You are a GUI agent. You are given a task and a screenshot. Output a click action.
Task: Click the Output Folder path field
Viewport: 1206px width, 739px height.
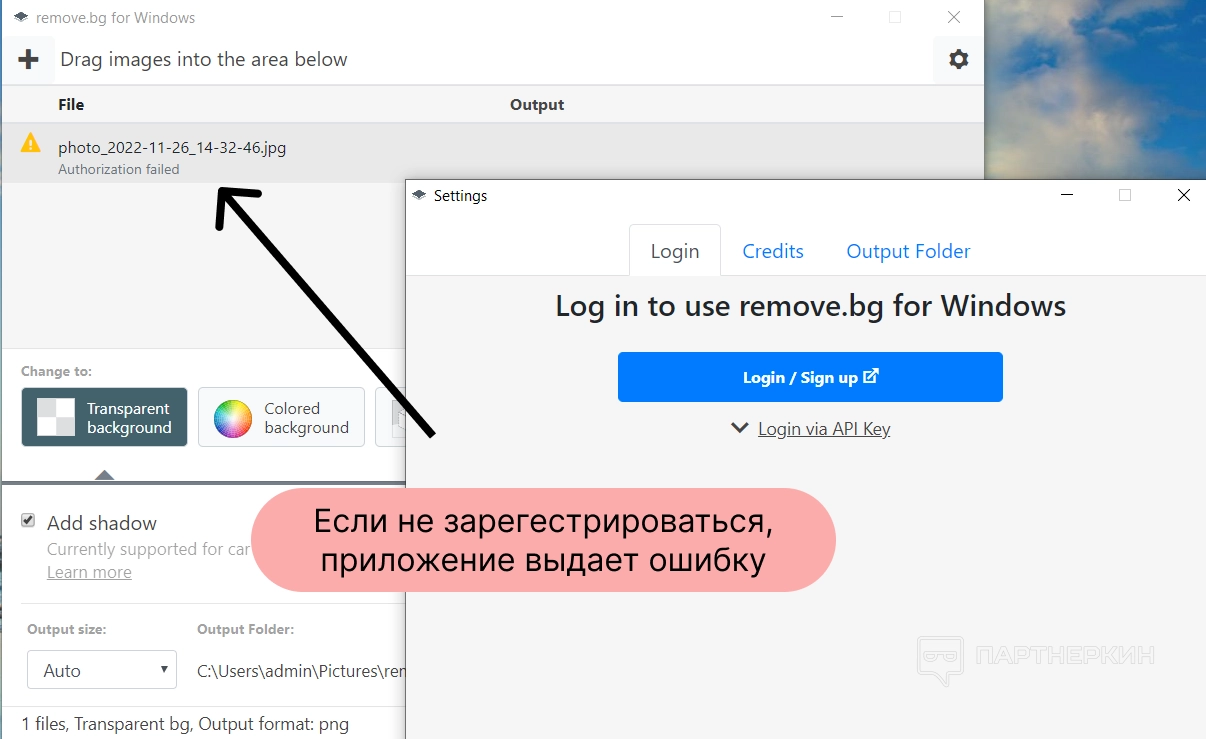pyautogui.click(x=300, y=670)
